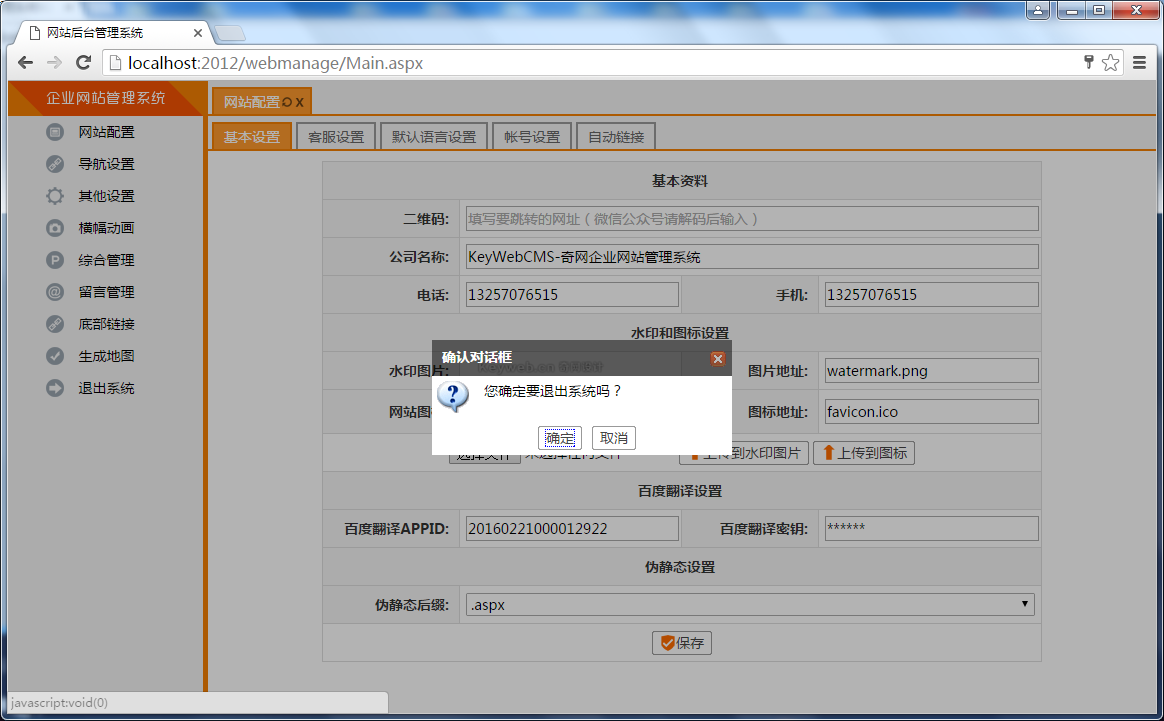Reload the page with refresh icon
Viewport: 1164px width, 721px height.
(84, 62)
